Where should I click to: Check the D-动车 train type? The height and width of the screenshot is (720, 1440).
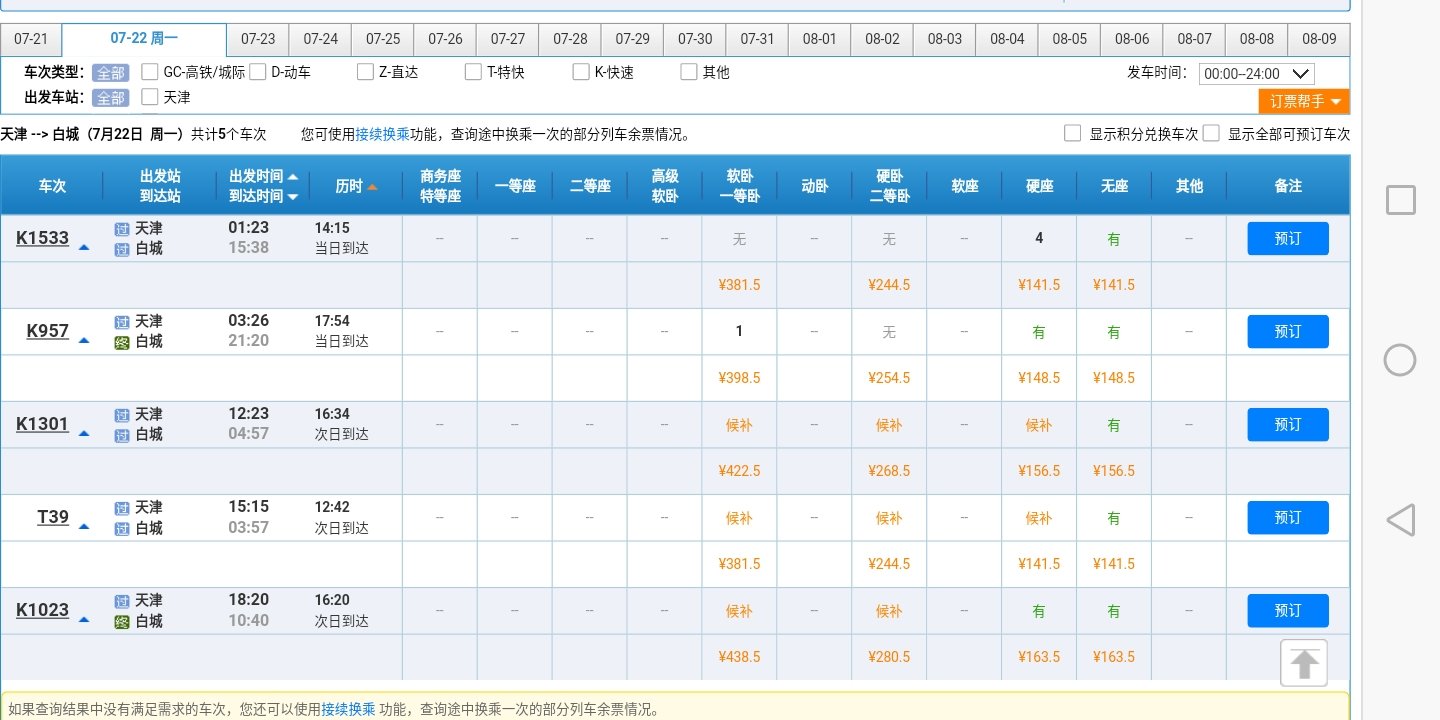(258, 72)
